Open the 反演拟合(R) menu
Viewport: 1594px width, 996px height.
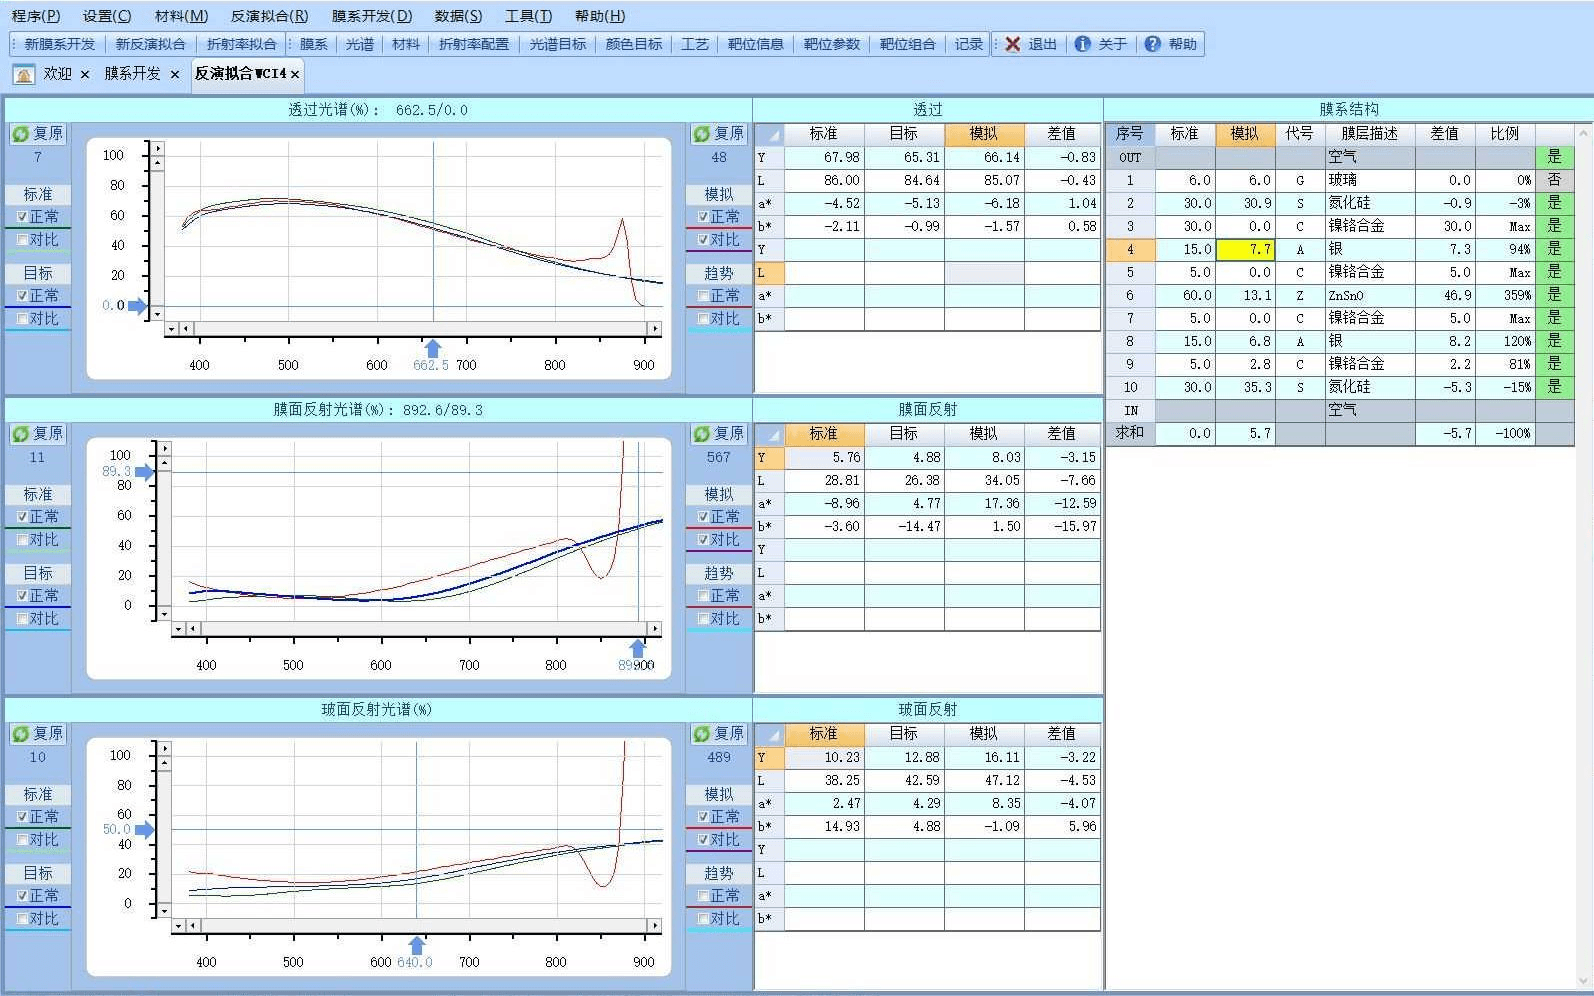tap(269, 15)
